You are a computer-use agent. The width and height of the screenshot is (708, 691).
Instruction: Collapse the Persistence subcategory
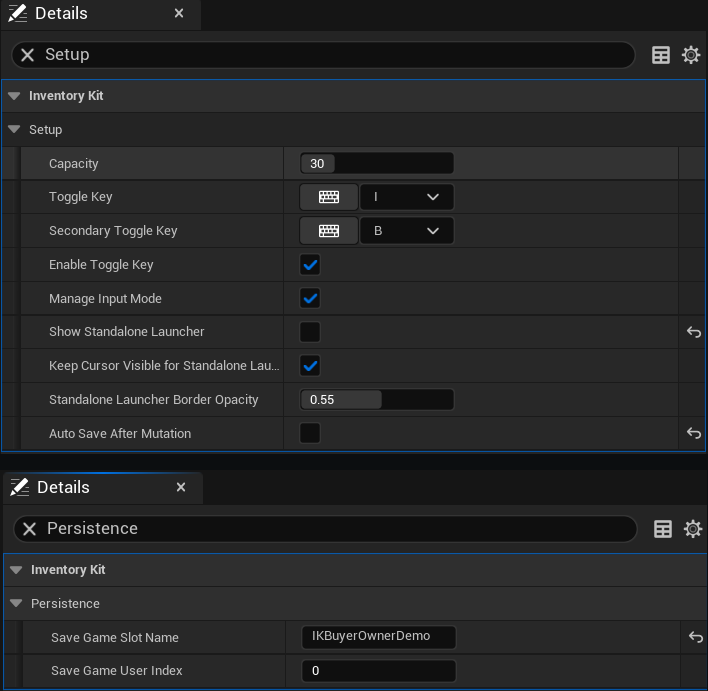tap(16, 603)
